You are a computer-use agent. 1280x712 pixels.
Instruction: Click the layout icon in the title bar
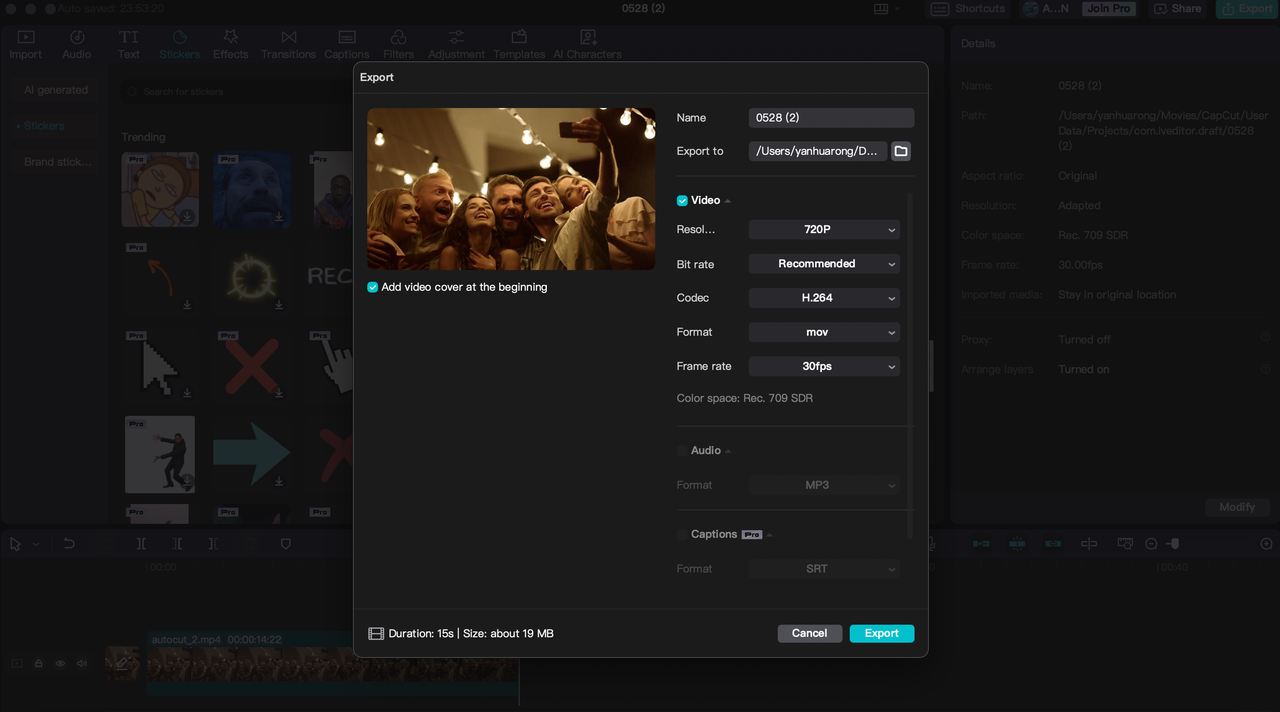881,9
